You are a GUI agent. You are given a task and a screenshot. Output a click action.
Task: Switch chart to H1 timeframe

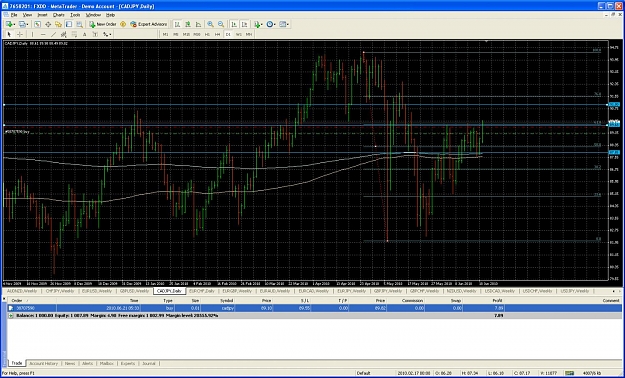(x=207, y=34)
